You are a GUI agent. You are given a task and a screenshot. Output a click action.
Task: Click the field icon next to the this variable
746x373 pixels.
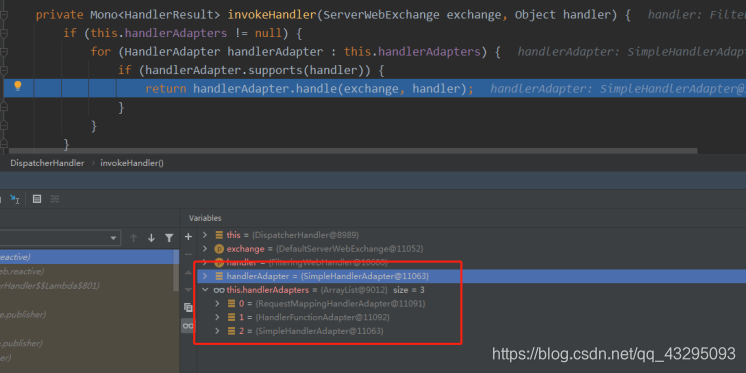(219, 235)
